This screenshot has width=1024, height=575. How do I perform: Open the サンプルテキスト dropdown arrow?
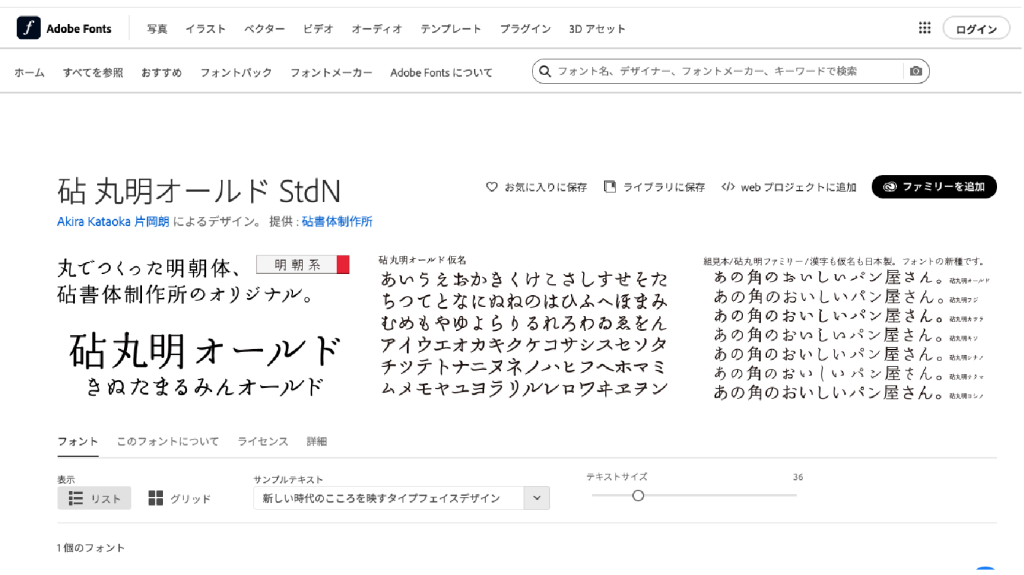click(537, 498)
